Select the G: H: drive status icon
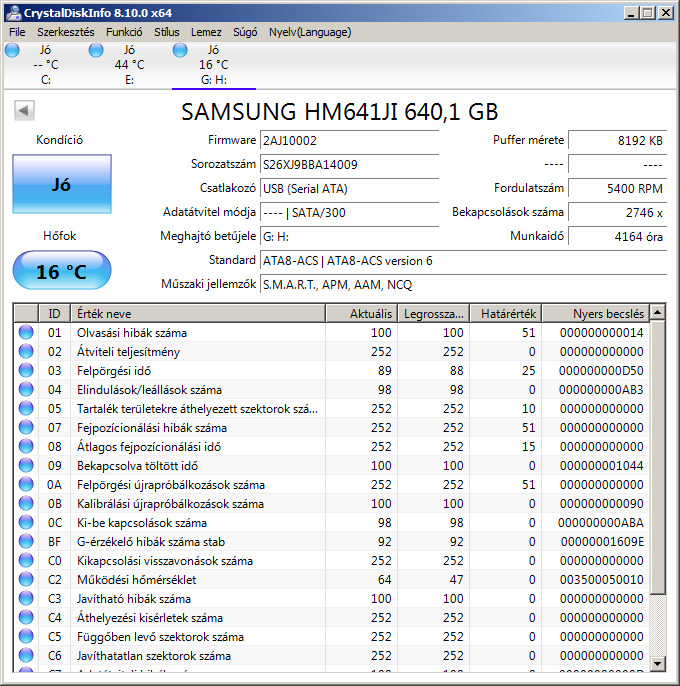This screenshot has width=680, height=686. pos(179,50)
